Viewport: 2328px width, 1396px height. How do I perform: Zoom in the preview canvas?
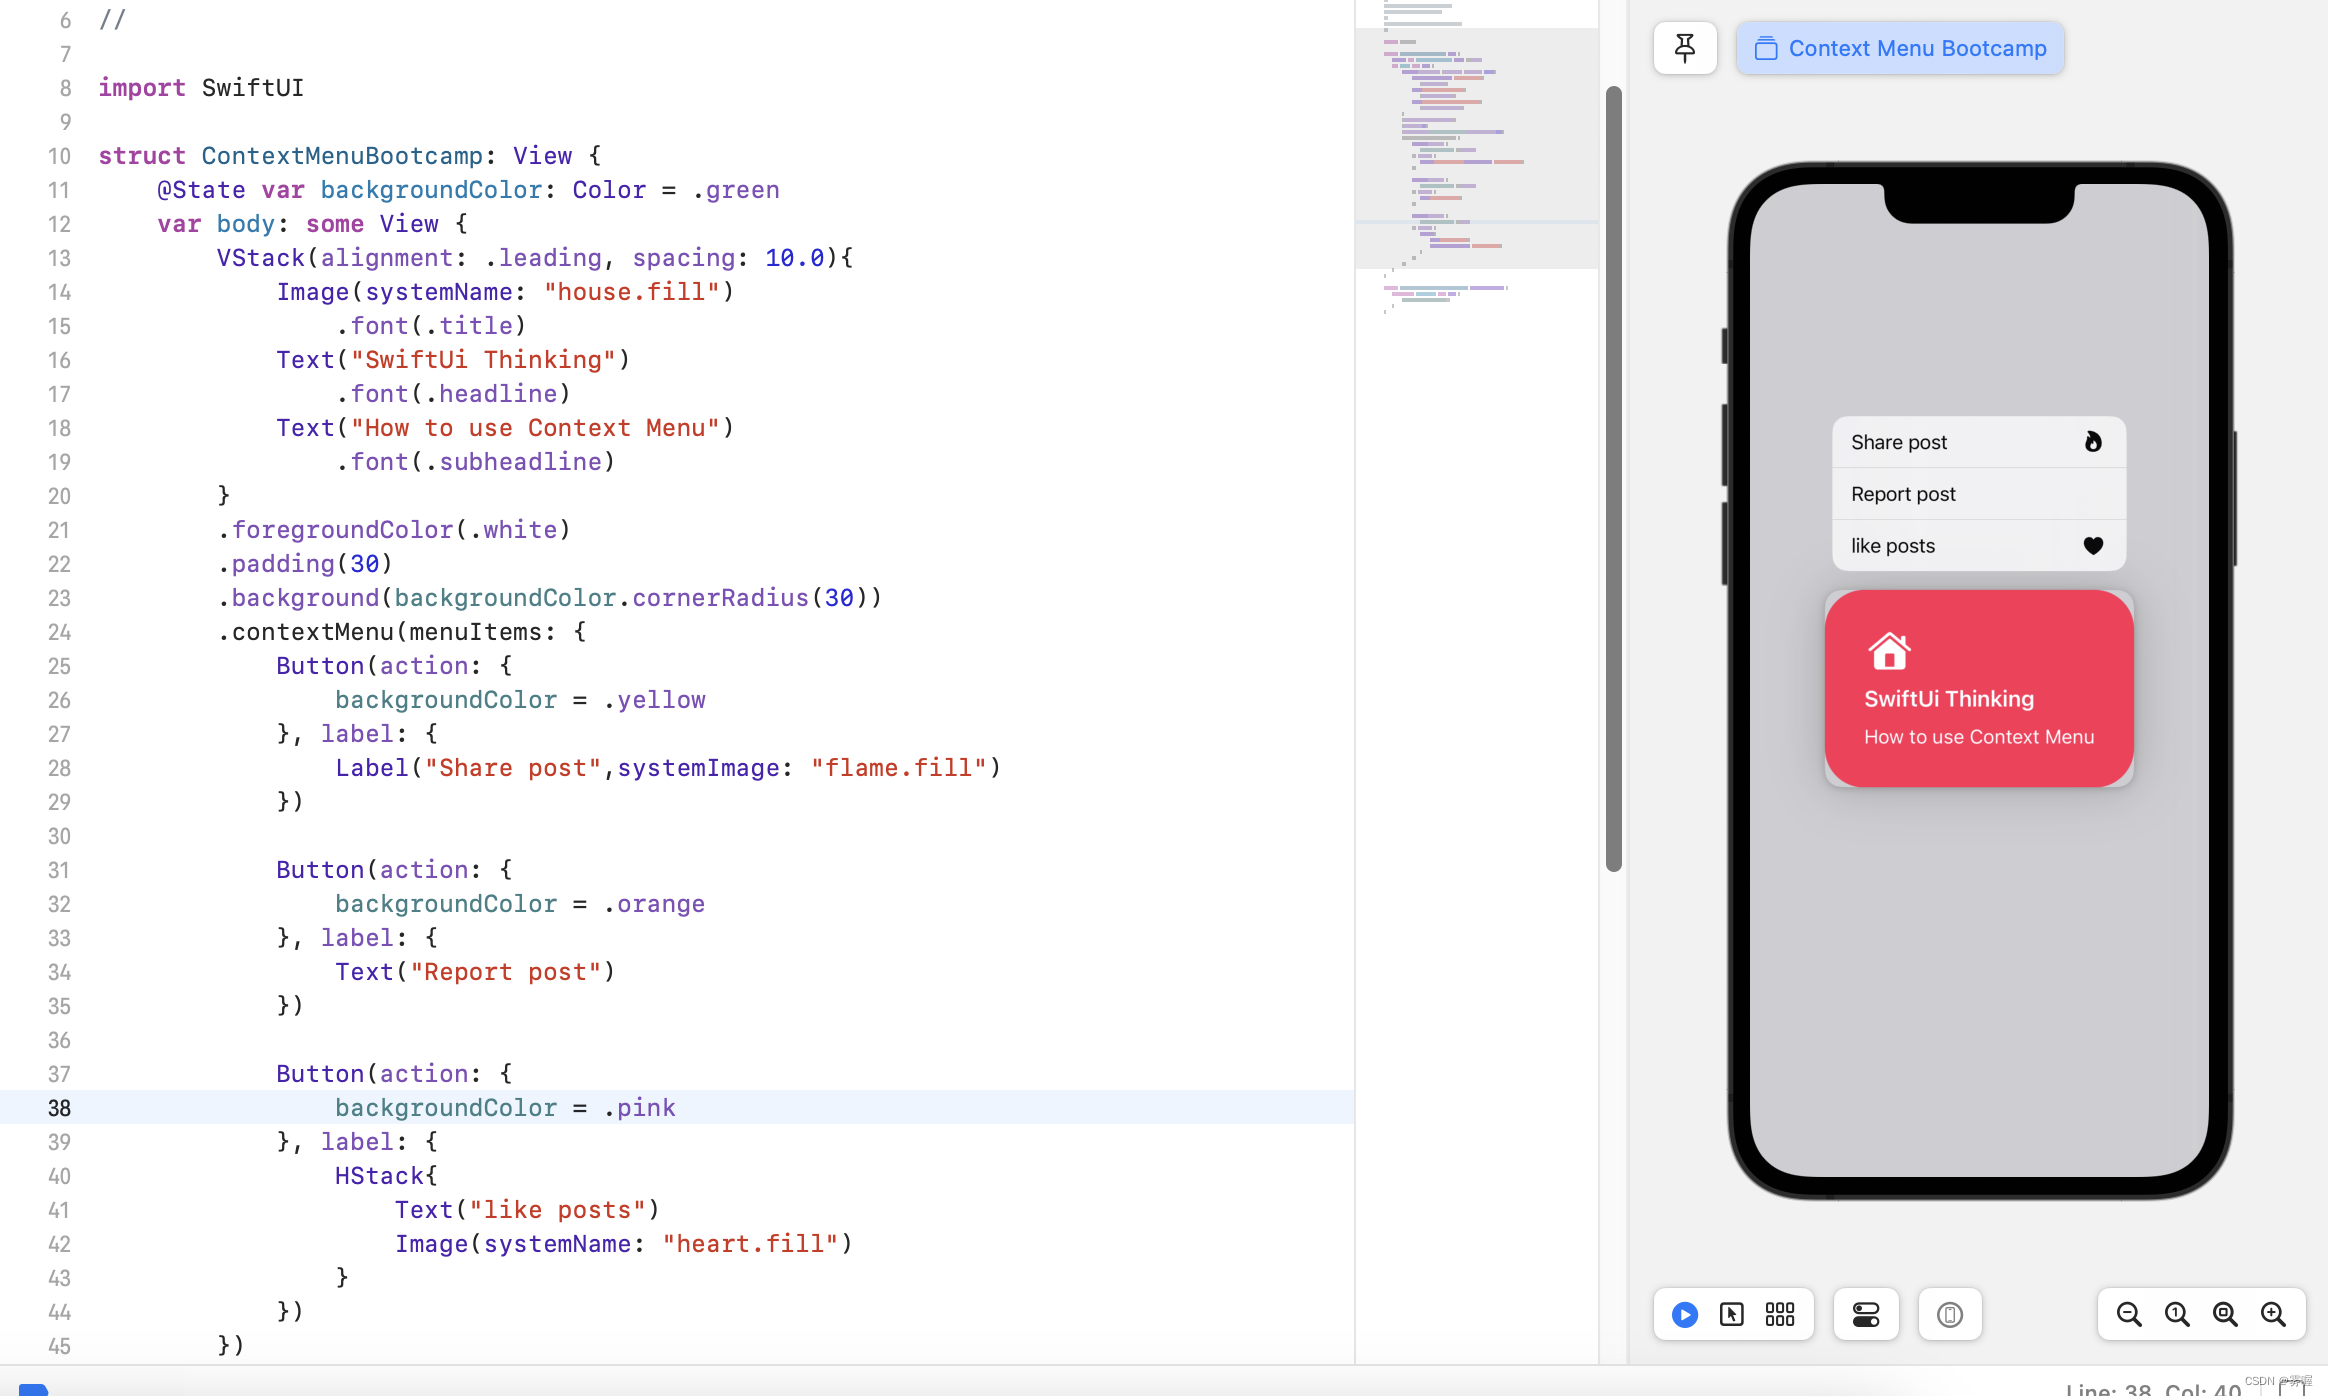click(x=2273, y=1314)
